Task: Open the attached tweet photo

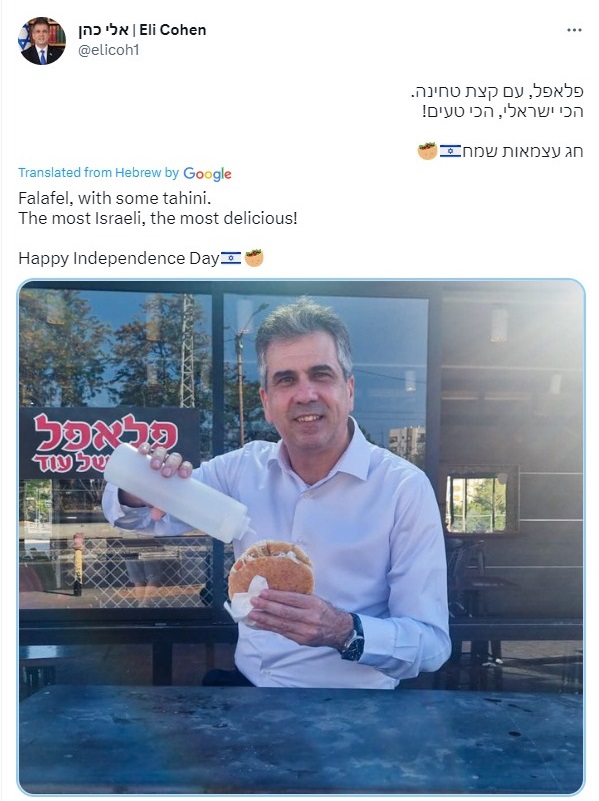Action: [x=301, y=537]
